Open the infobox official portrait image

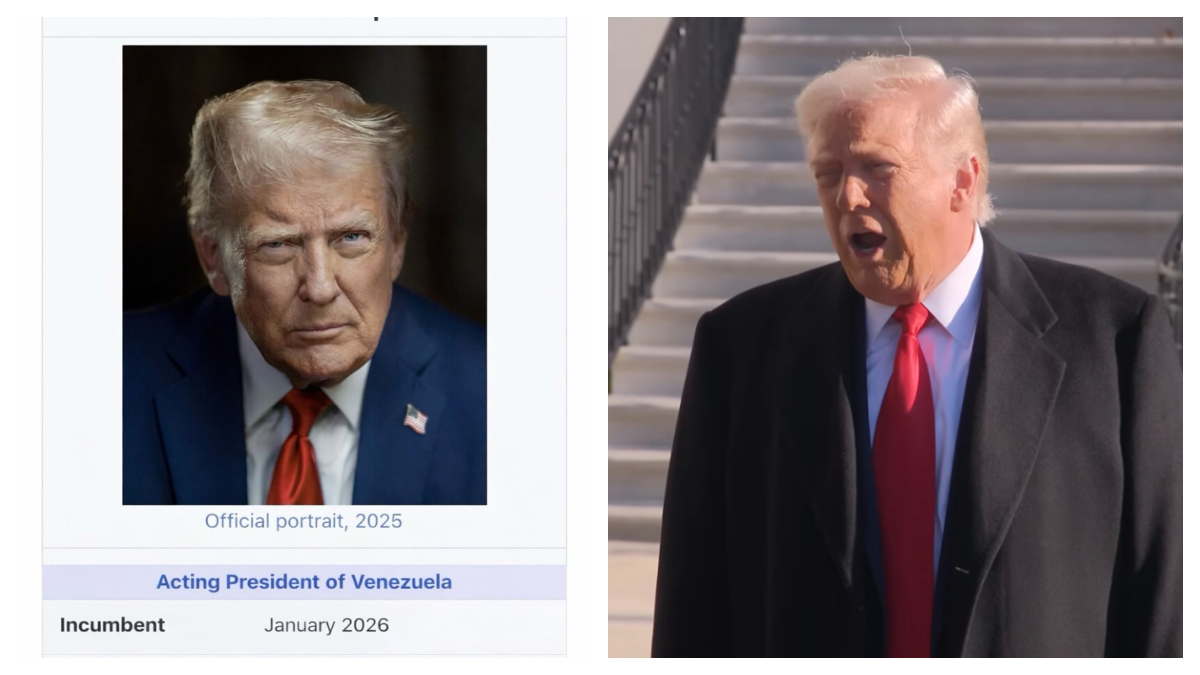click(x=304, y=275)
